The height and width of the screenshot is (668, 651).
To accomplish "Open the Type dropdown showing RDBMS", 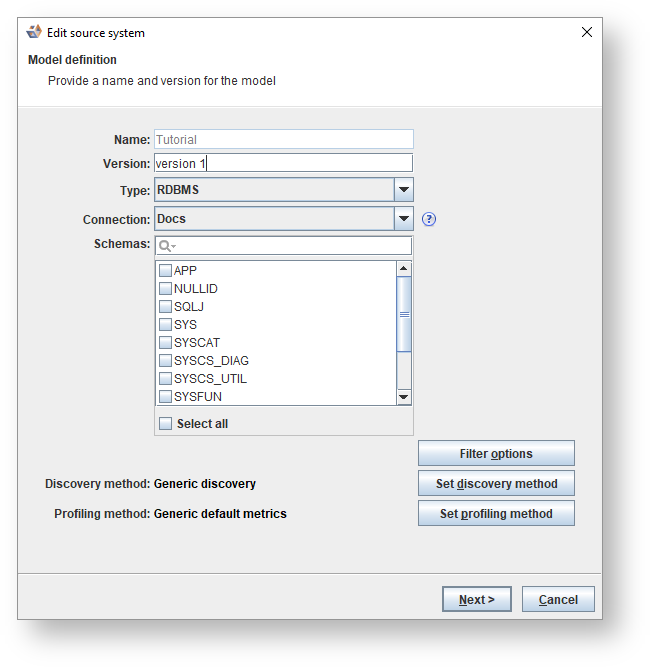I will (403, 190).
